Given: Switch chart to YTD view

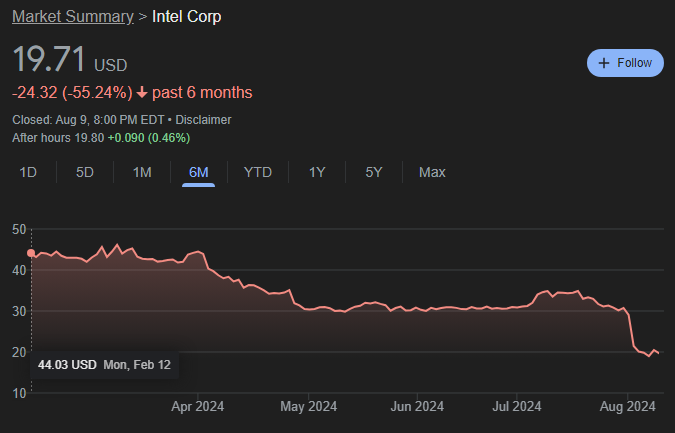Looking at the screenshot, I should click(x=257, y=172).
